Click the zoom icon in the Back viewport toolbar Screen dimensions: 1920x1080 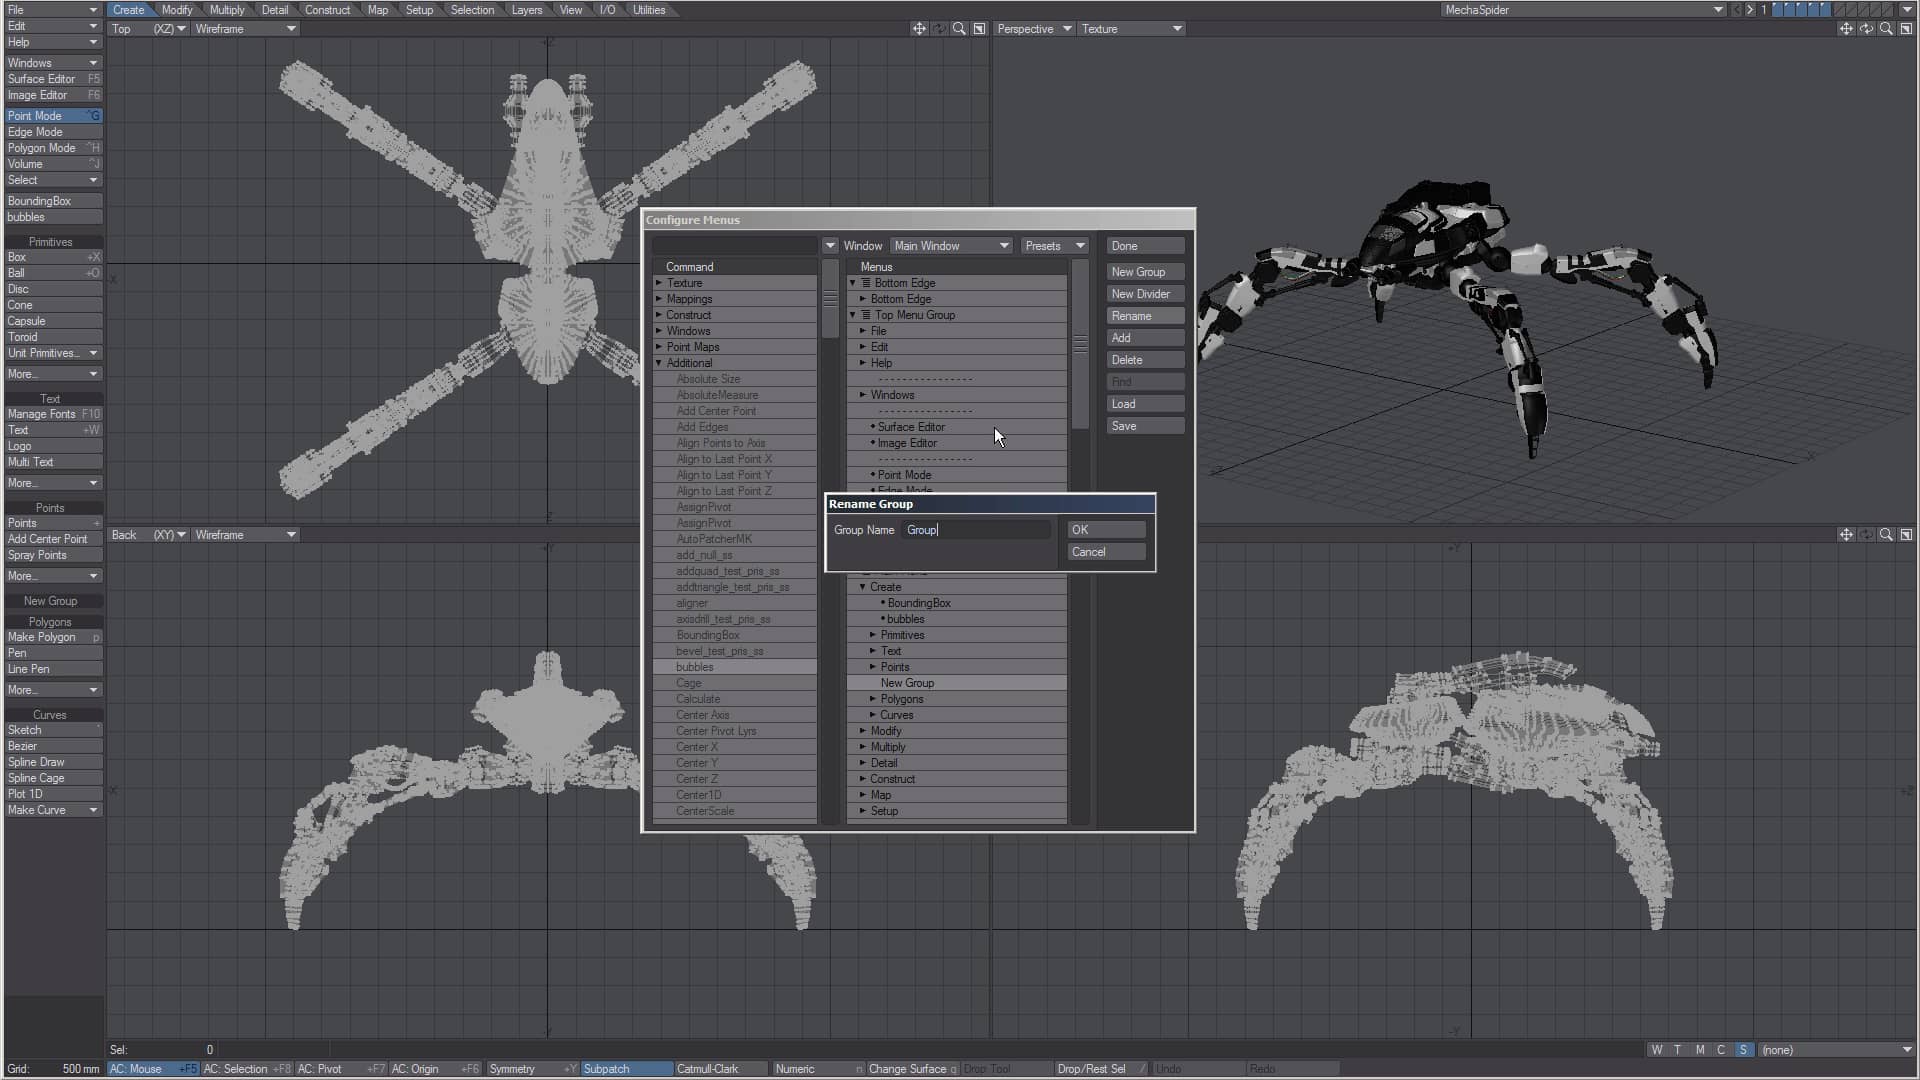(958, 535)
